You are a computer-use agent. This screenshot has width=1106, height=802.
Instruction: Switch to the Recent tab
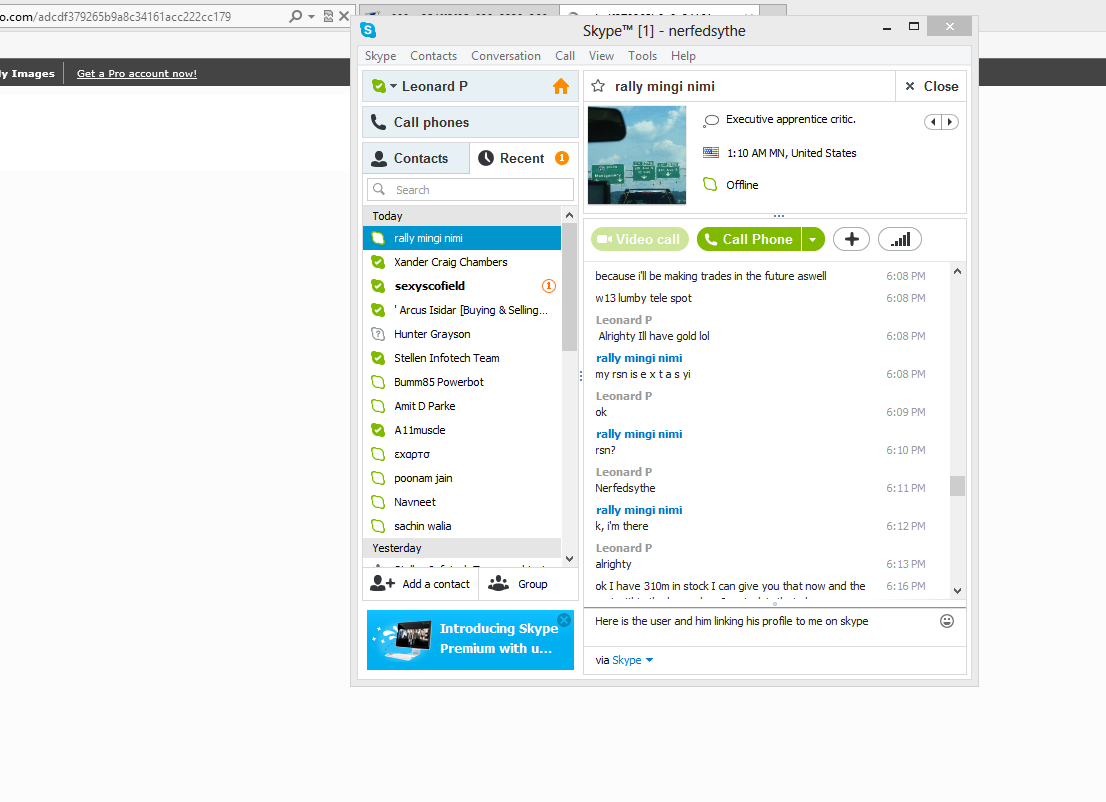point(524,158)
